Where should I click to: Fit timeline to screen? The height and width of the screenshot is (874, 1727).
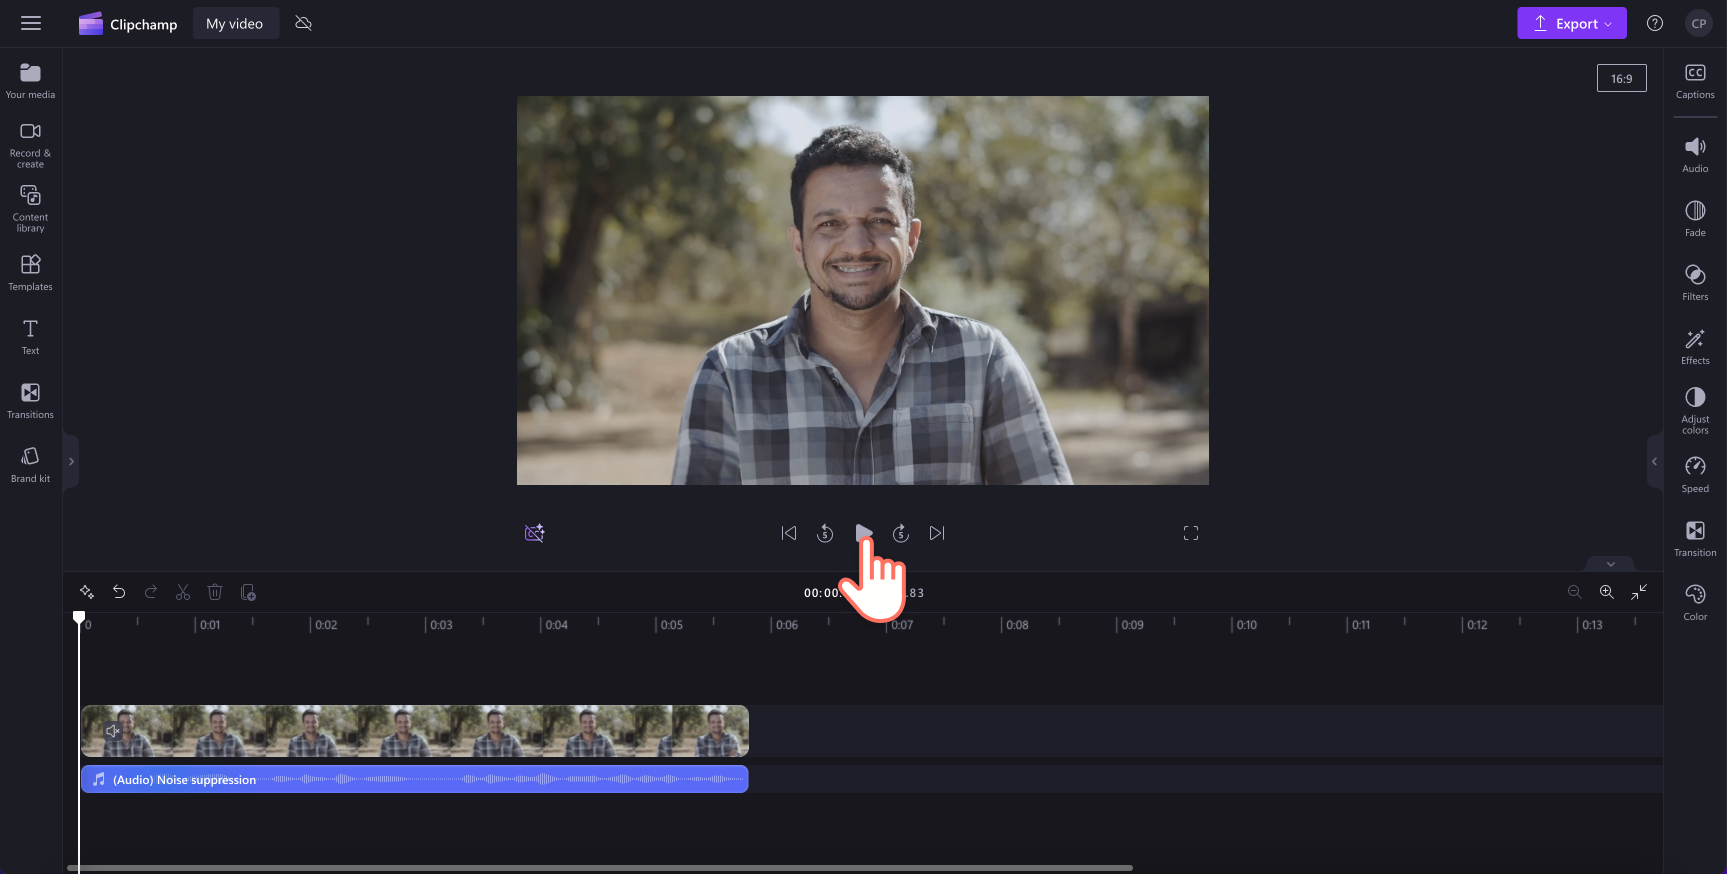pyautogui.click(x=1639, y=592)
